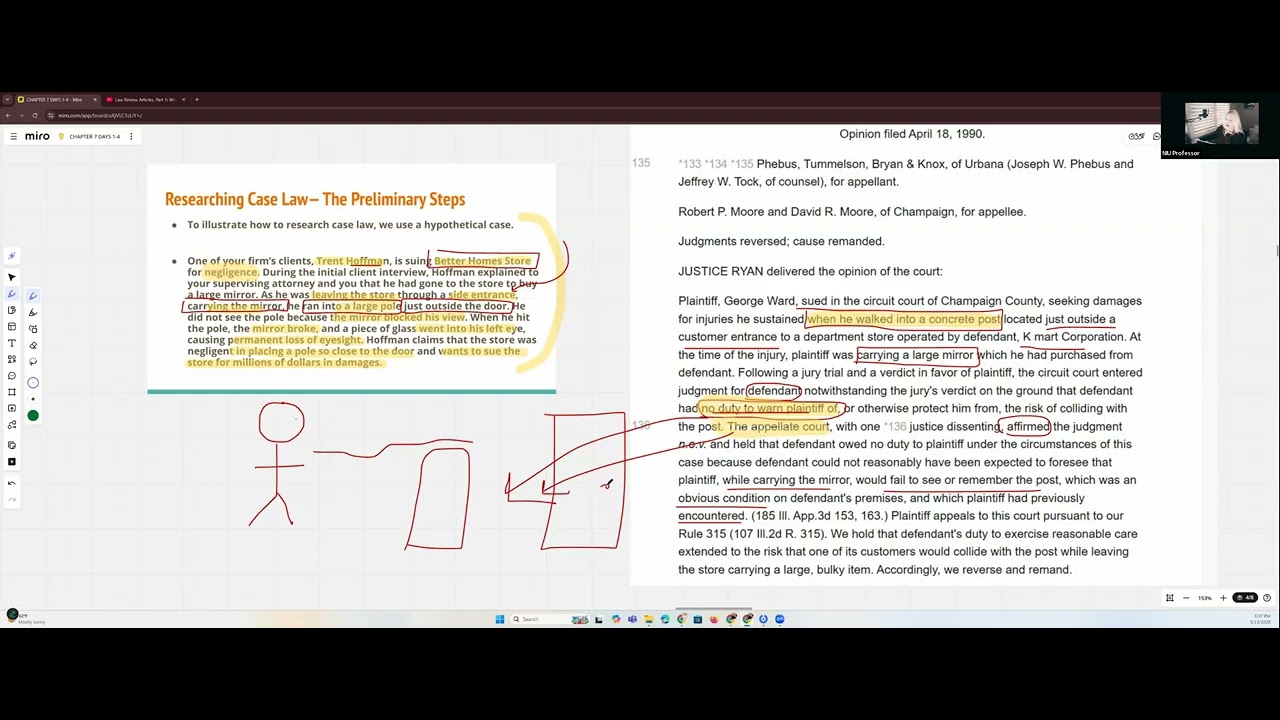Click 'To illustrate how to research case law' bullet
Image resolution: width=1280 pixels, height=720 pixels.
pyautogui.click(x=350, y=225)
